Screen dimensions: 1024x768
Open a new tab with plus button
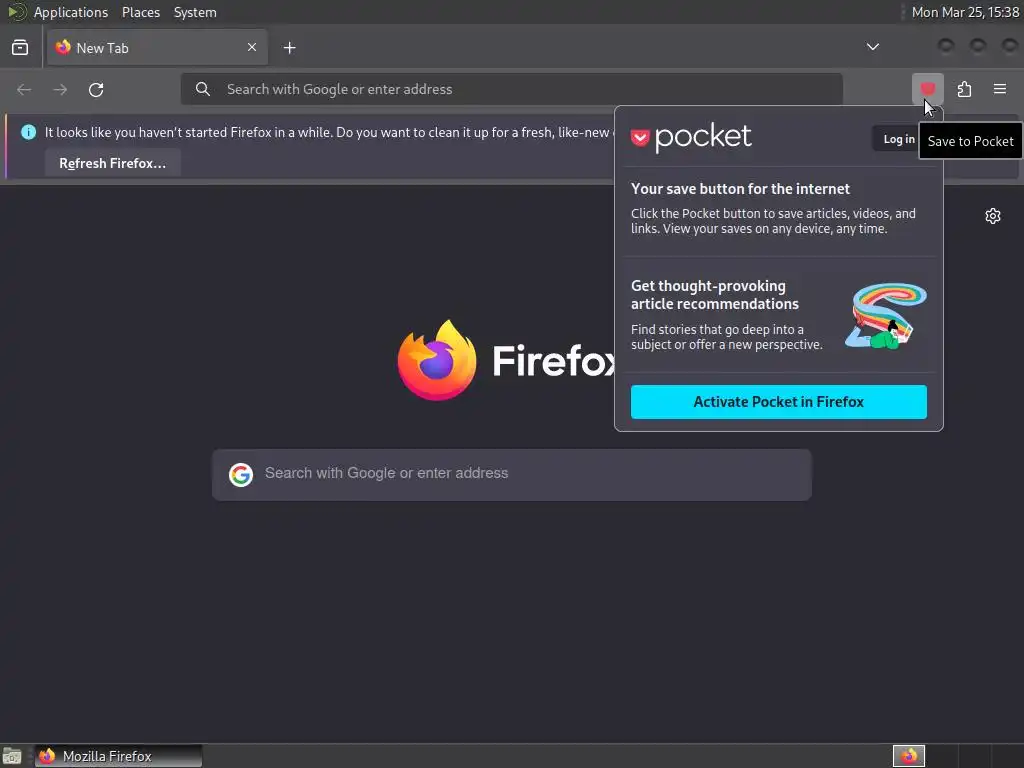point(289,48)
